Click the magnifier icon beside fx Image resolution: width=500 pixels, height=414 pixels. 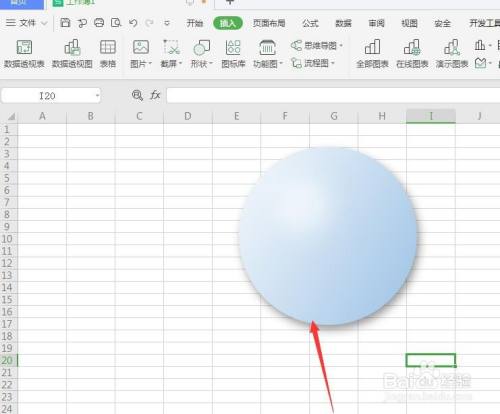coord(137,95)
